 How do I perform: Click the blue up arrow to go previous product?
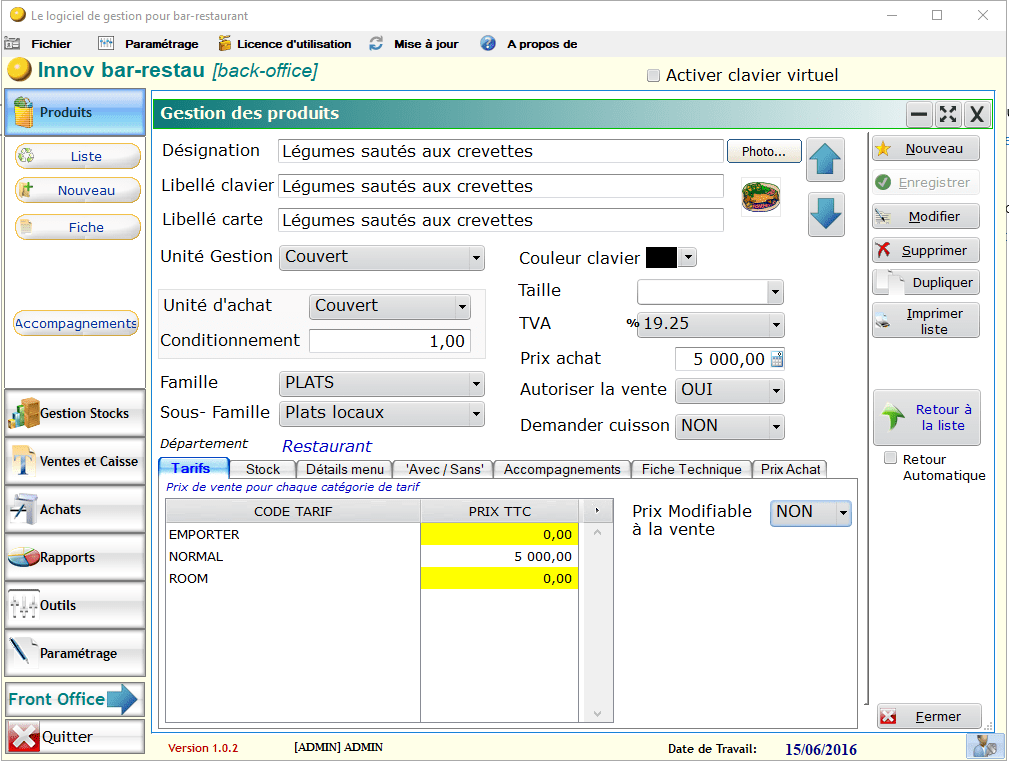coord(825,159)
